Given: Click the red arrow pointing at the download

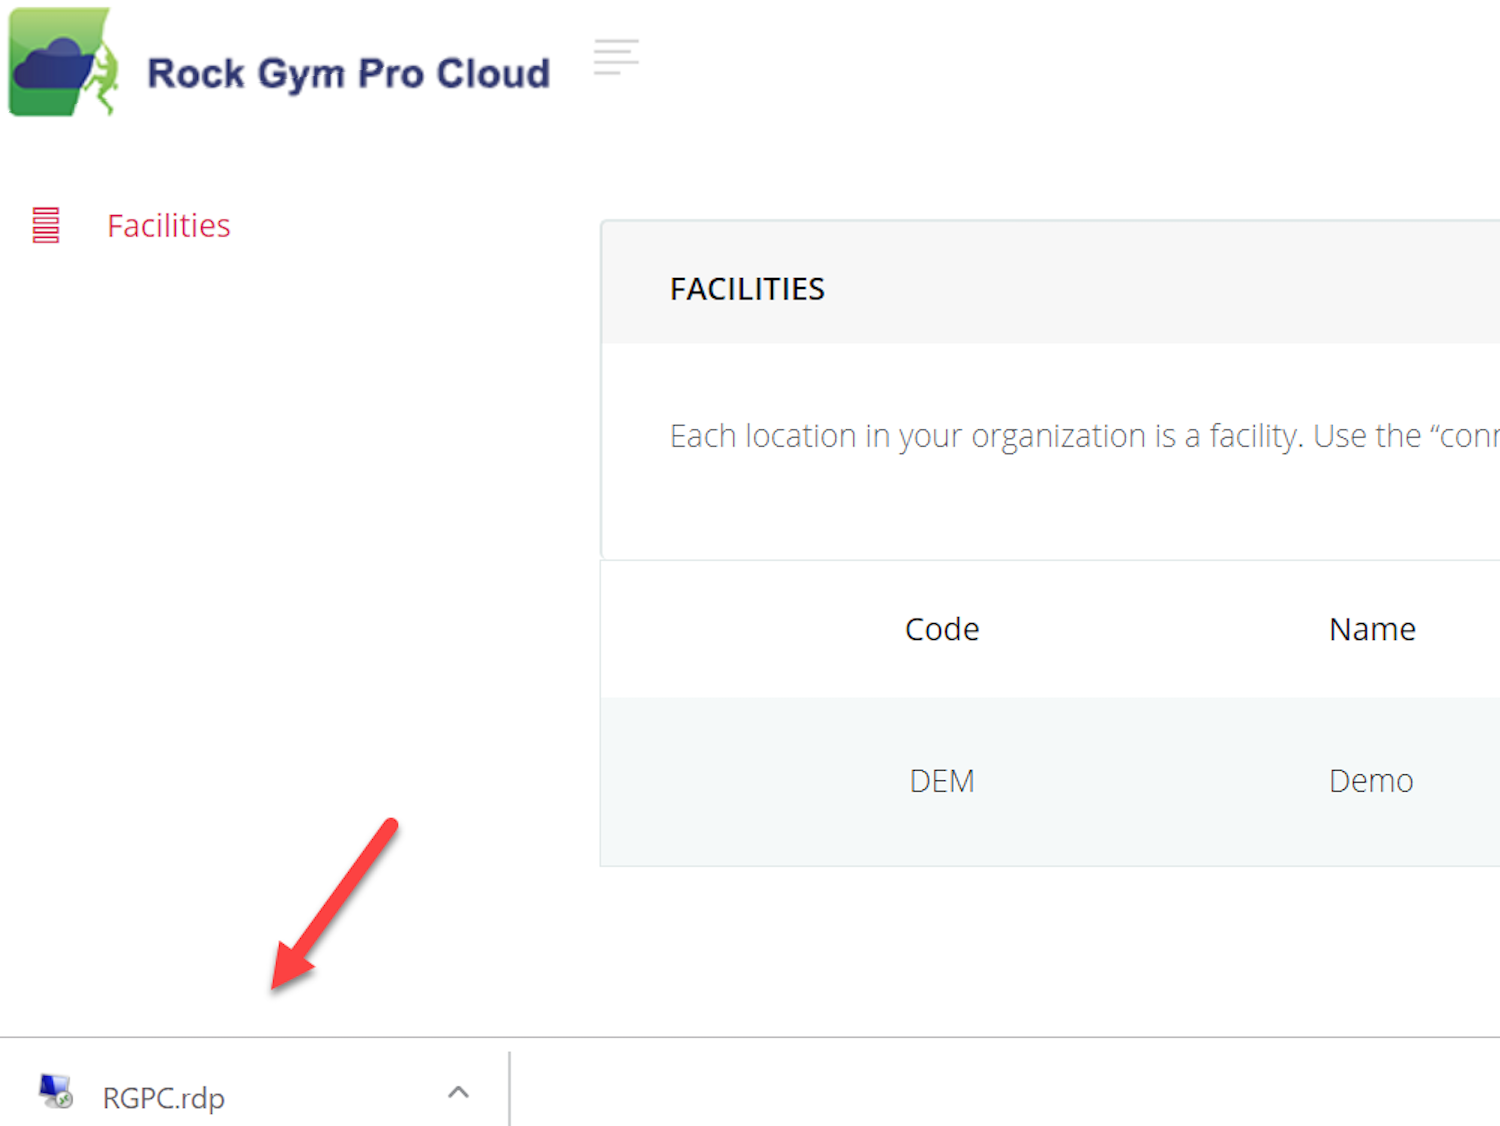Looking at the screenshot, I should [x=334, y=905].
